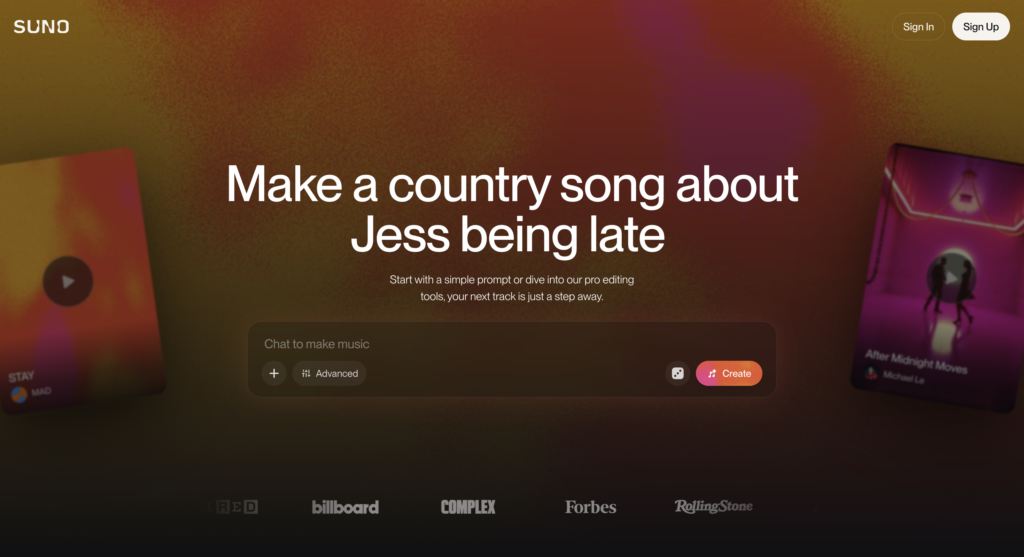
Task: Click the Sign In button
Action: point(918,27)
